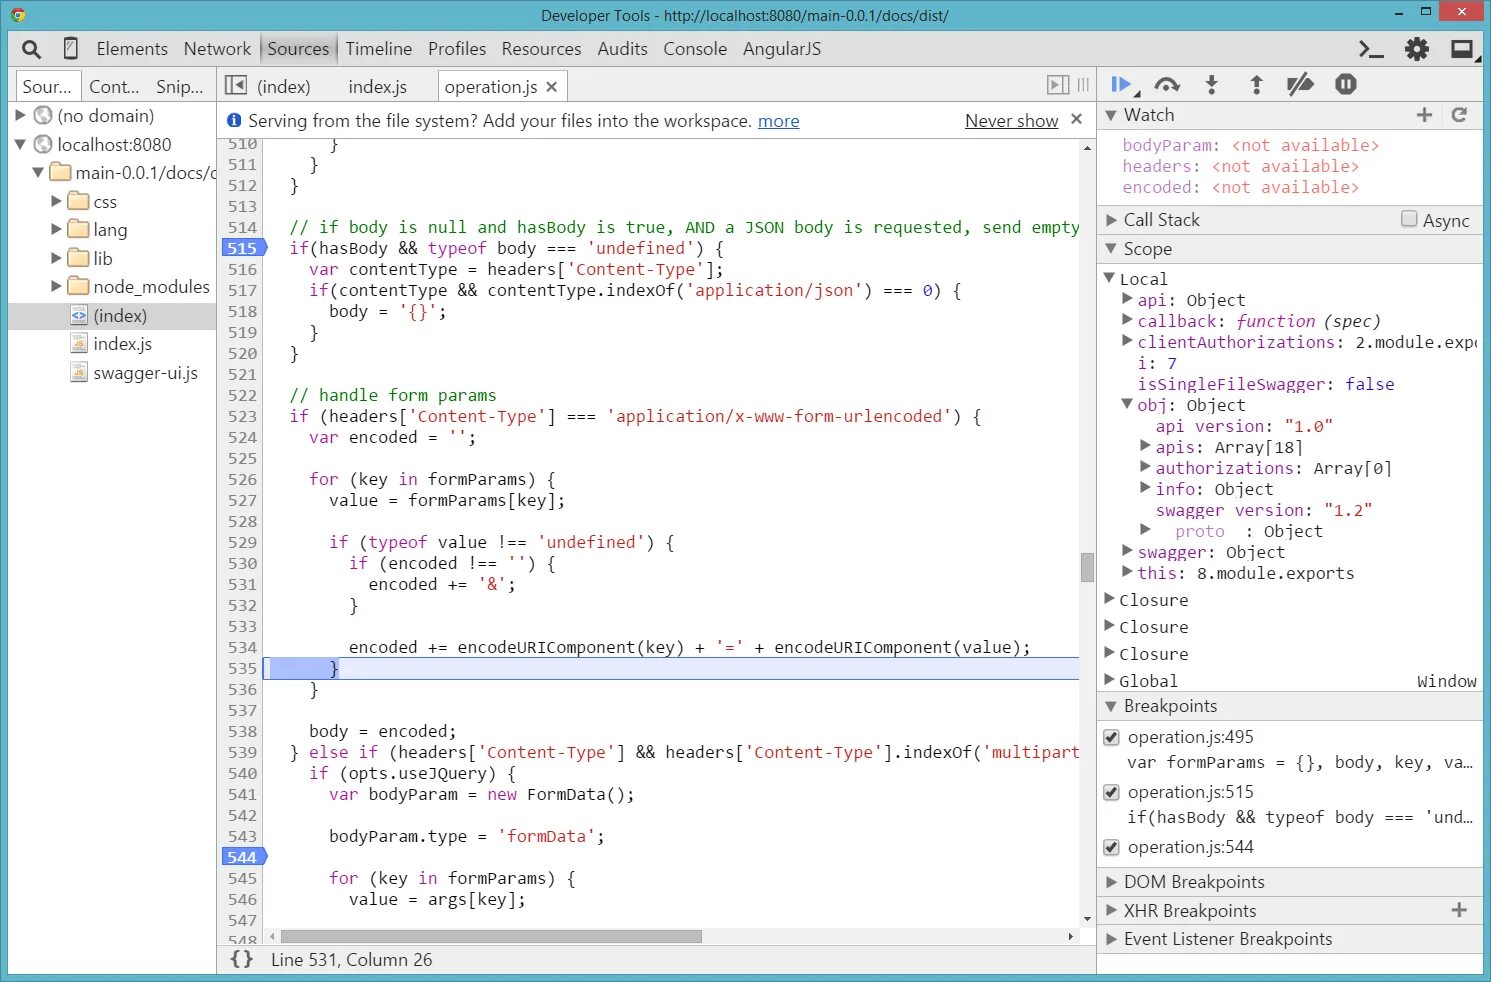The height and width of the screenshot is (982, 1491).
Task: Expand the lib folder
Action: (56, 258)
